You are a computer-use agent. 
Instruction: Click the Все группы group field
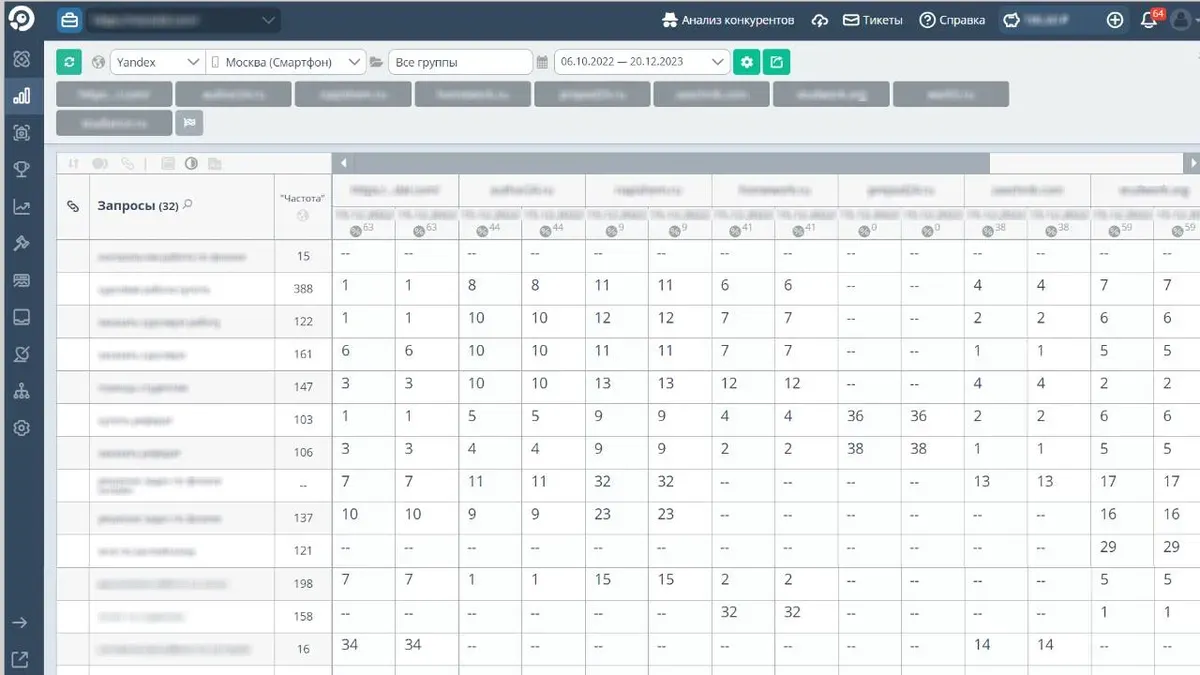pos(460,62)
